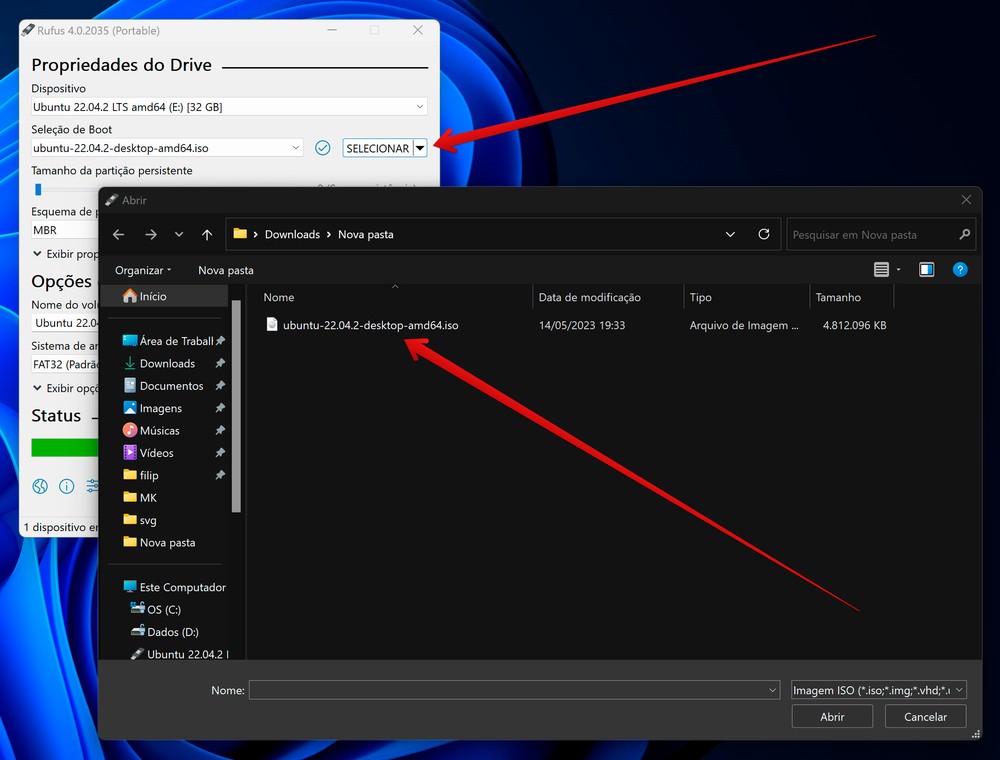Toggle the preview pane icon
Image resolution: width=1000 pixels, height=760 pixels.
click(x=926, y=270)
